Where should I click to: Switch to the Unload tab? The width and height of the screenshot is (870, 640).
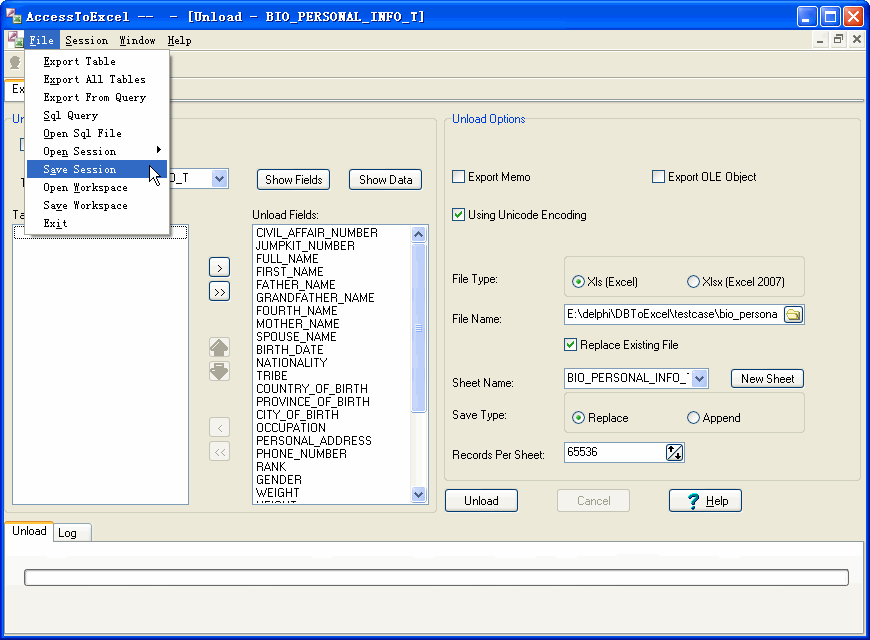[x=29, y=531]
